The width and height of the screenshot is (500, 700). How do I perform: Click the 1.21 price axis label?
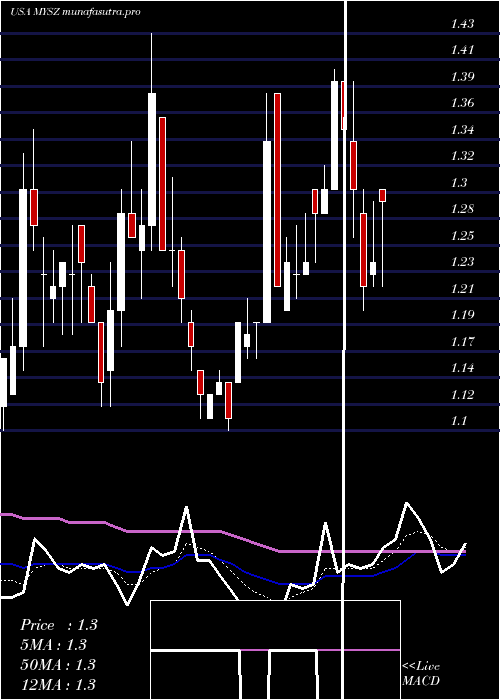pos(462,289)
